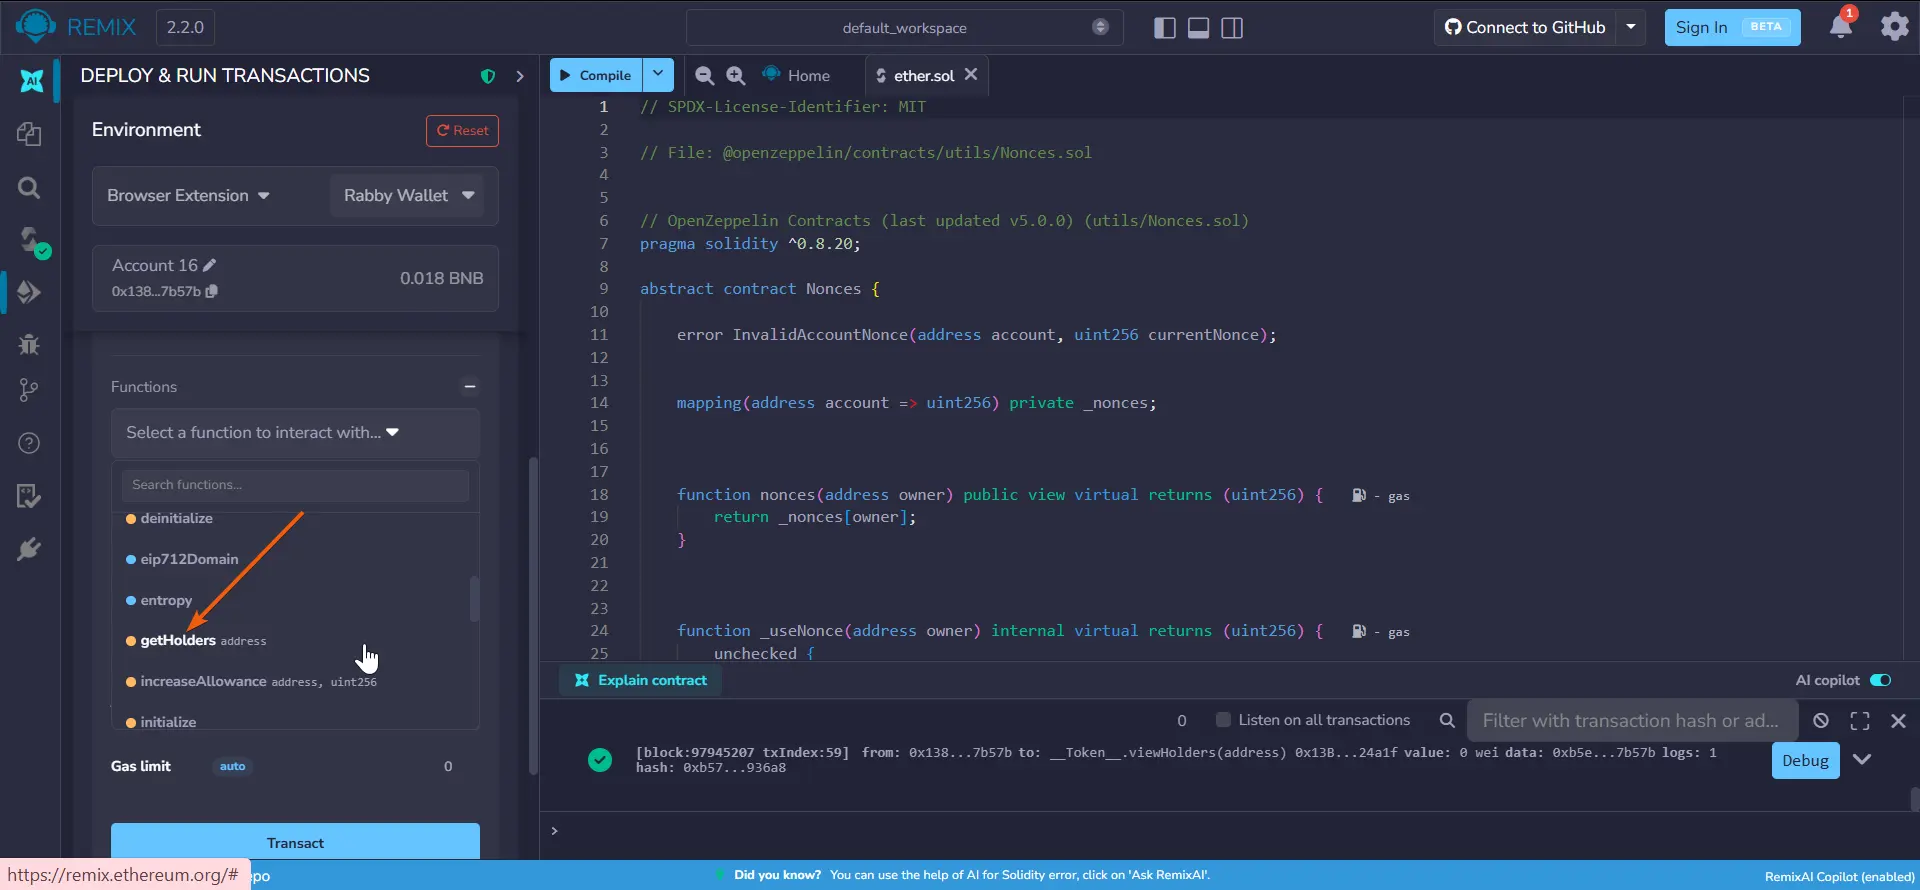This screenshot has height=890, width=1920.
Task: Open the RemixAI assistant sidebar icon
Action: (x=31, y=81)
